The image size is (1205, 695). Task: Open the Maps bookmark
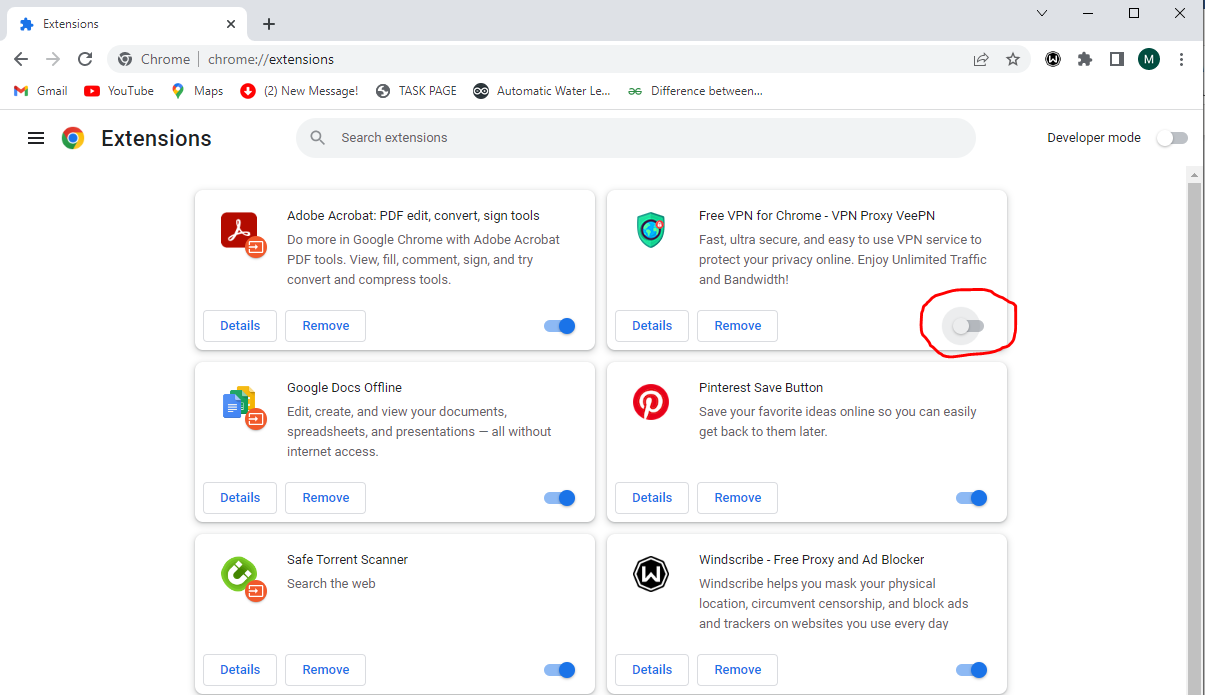(x=197, y=91)
